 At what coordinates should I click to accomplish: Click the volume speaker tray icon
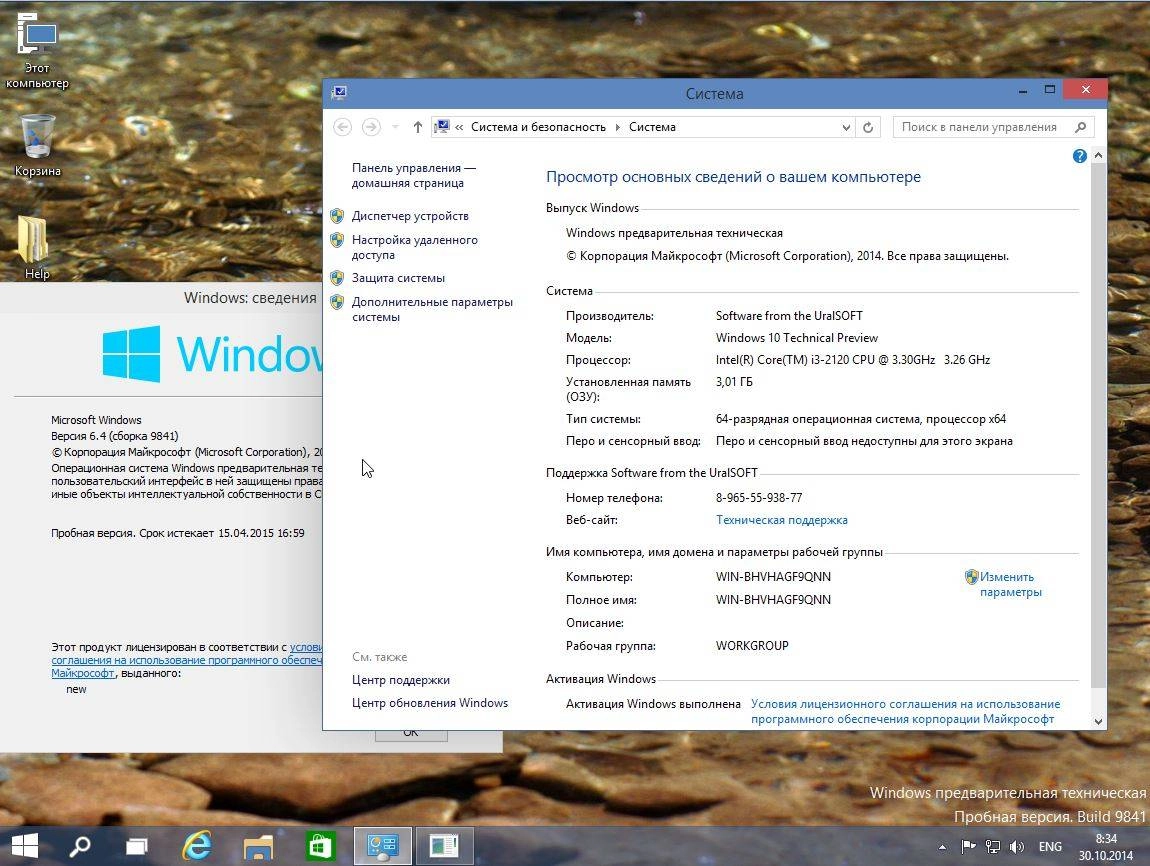pos(1017,847)
